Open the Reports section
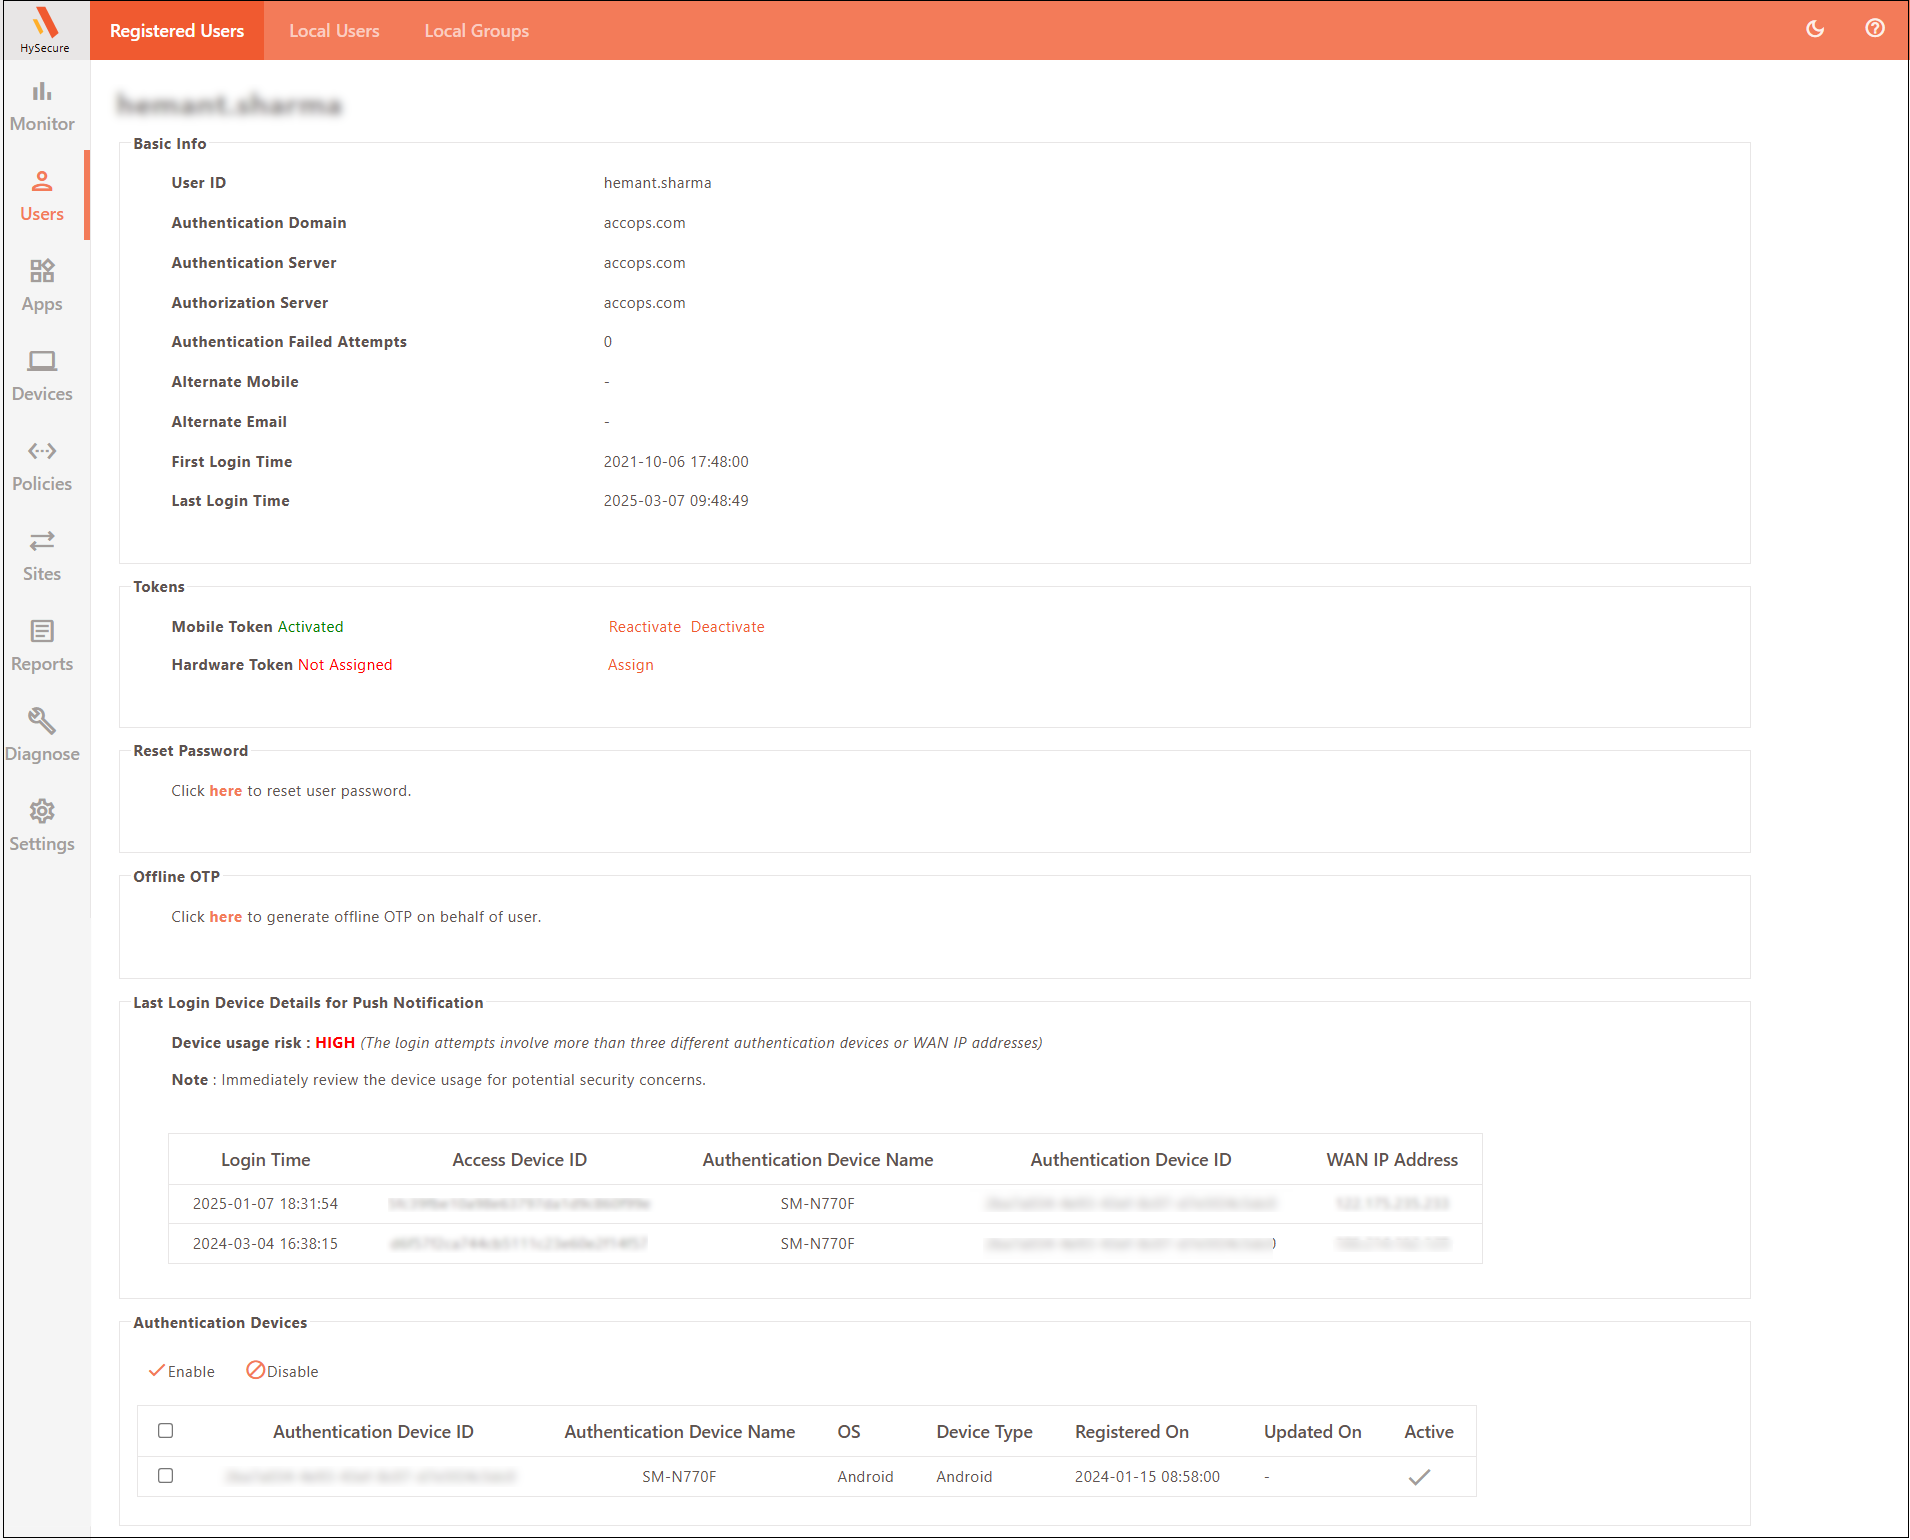 [42, 646]
